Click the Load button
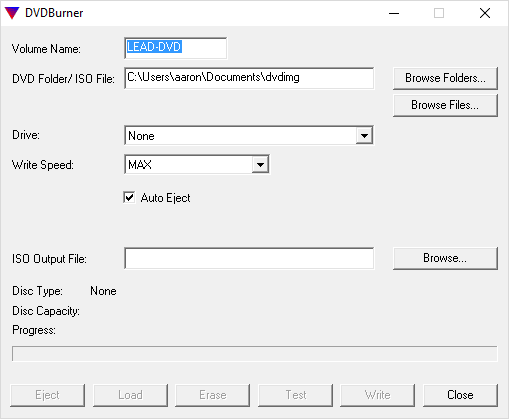The height and width of the screenshot is (419, 509). [x=130, y=395]
